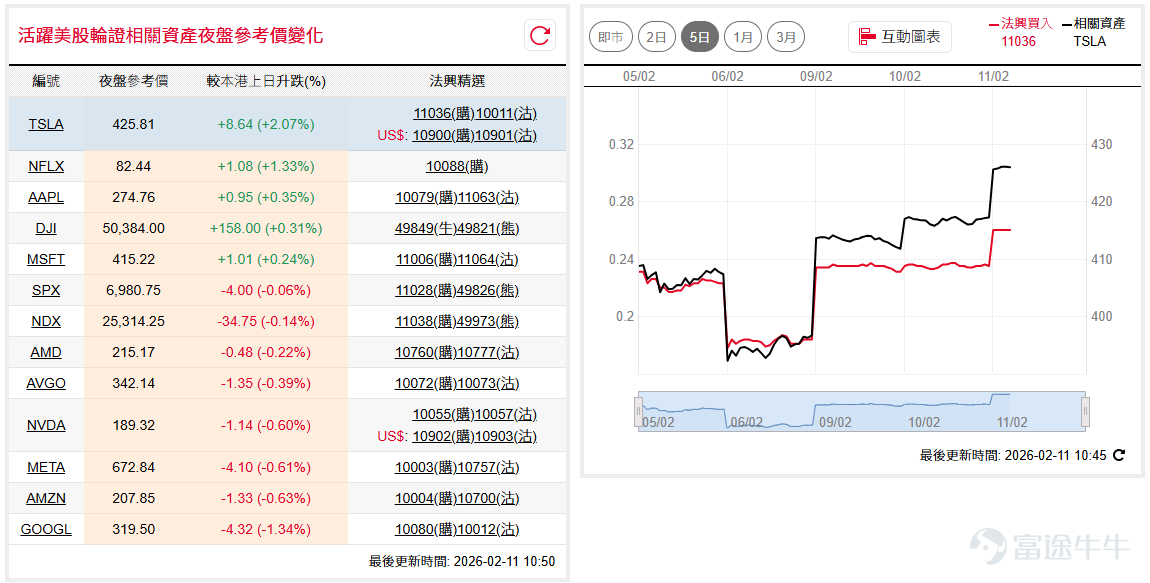Open warrant 11006(購) for MSFT
The width and height of the screenshot is (1150, 583).
click(426, 259)
